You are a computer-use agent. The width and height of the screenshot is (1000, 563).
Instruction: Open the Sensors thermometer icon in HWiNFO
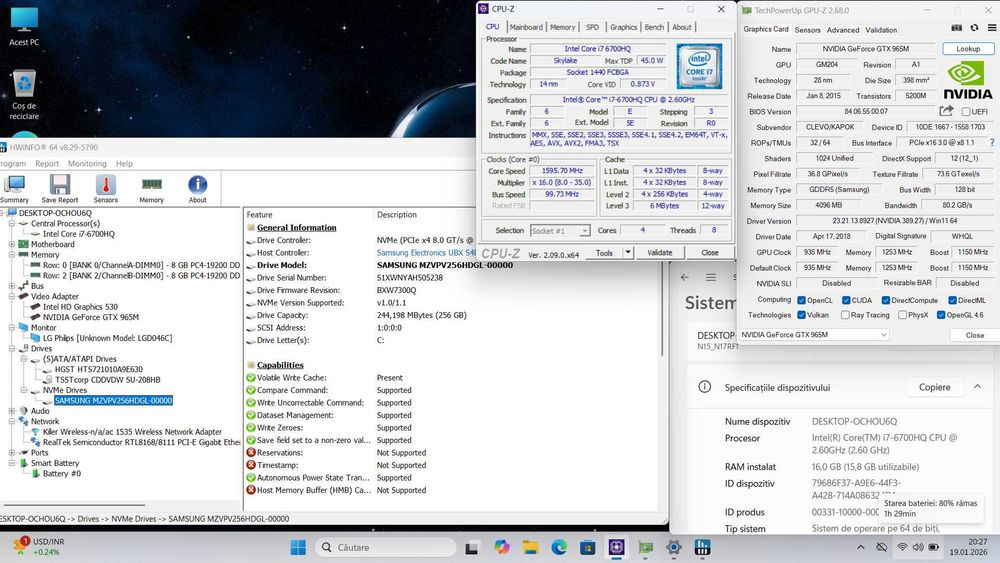pos(106,189)
